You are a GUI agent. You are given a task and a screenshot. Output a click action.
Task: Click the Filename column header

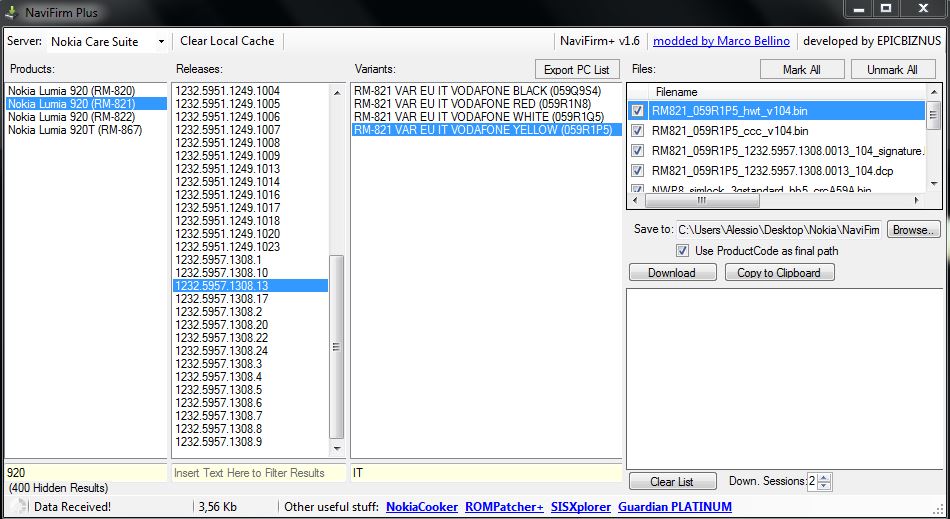pos(788,92)
